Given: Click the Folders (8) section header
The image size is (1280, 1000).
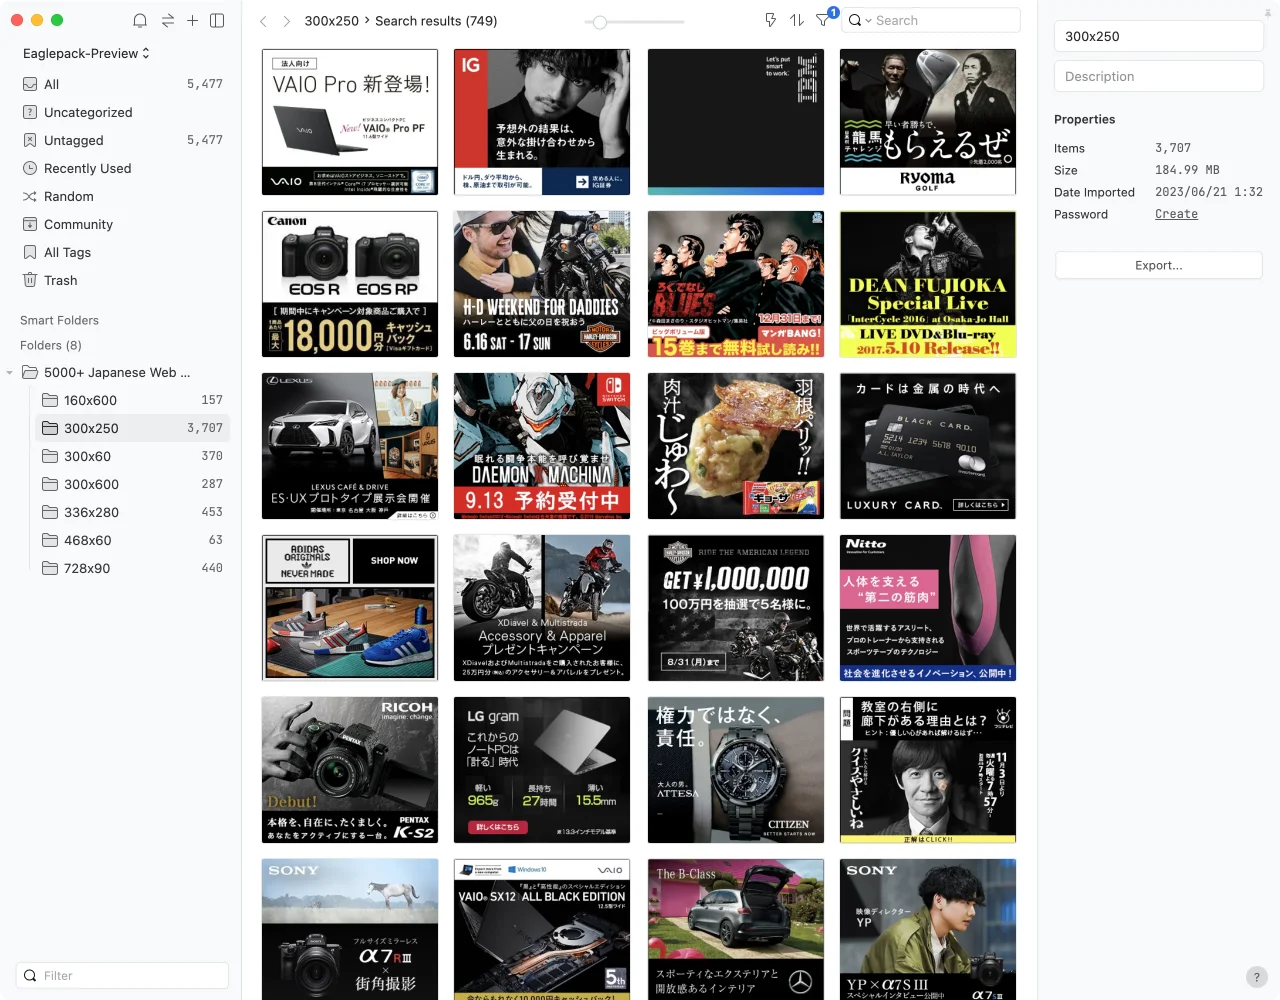Looking at the screenshot, I should pos(51,345).
